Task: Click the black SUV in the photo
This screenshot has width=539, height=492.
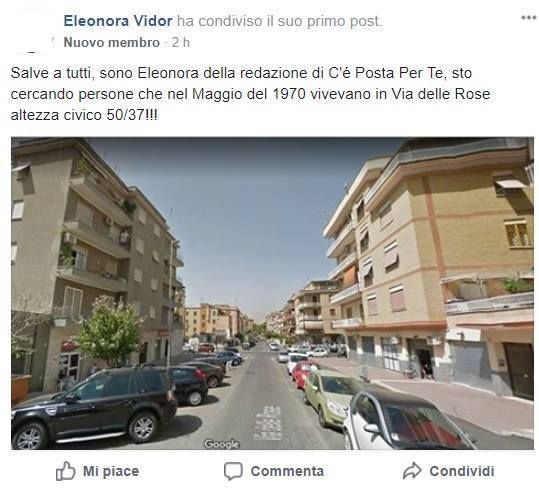Action: click(x=94, y=406)
